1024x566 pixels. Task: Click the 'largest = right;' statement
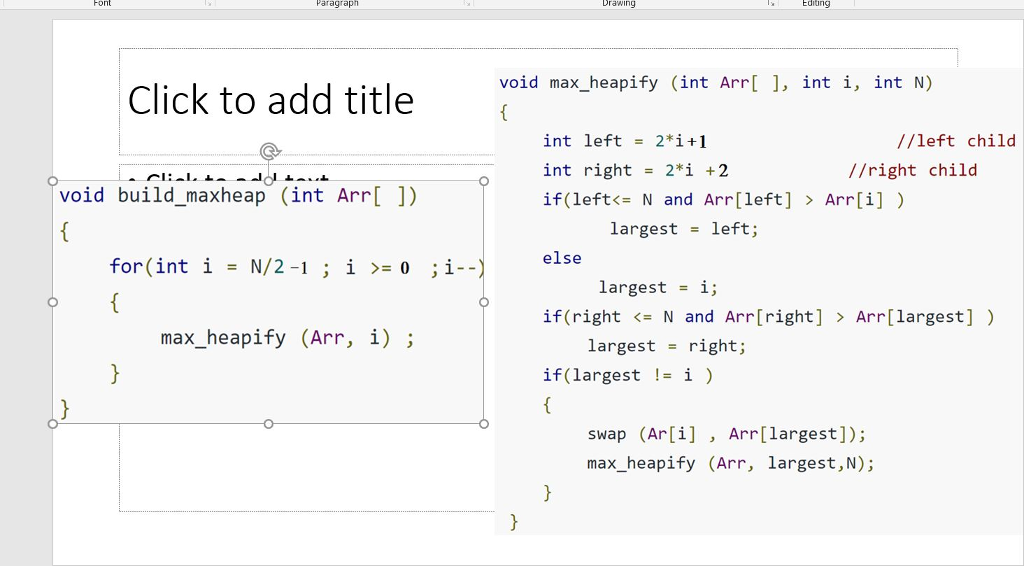(667, 346)
